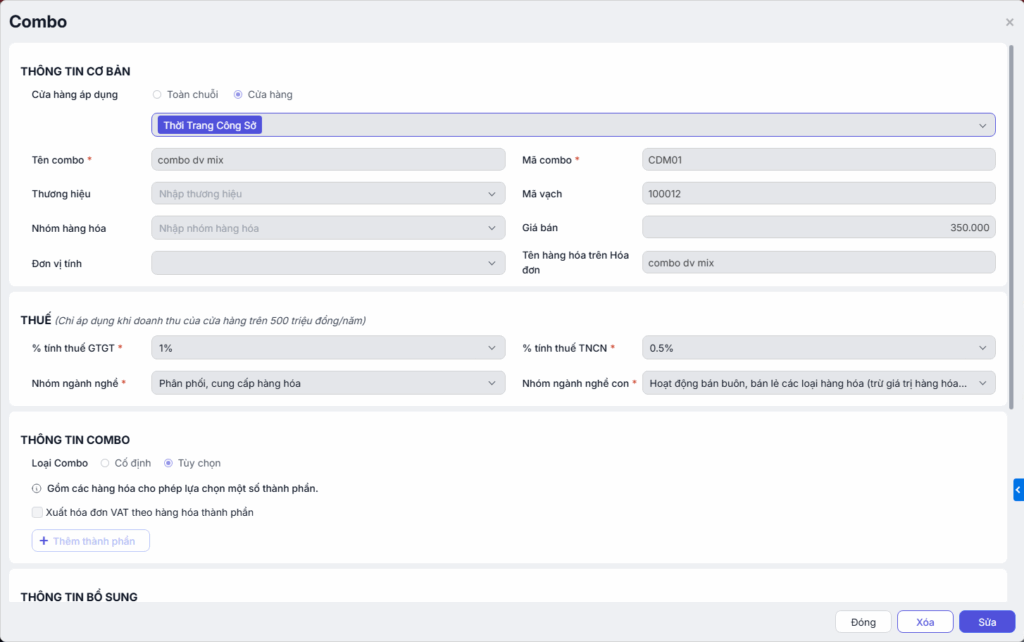Choose Cố định combo type
1024x642 pixels.
pyautogui.click(x=105, y=463)
